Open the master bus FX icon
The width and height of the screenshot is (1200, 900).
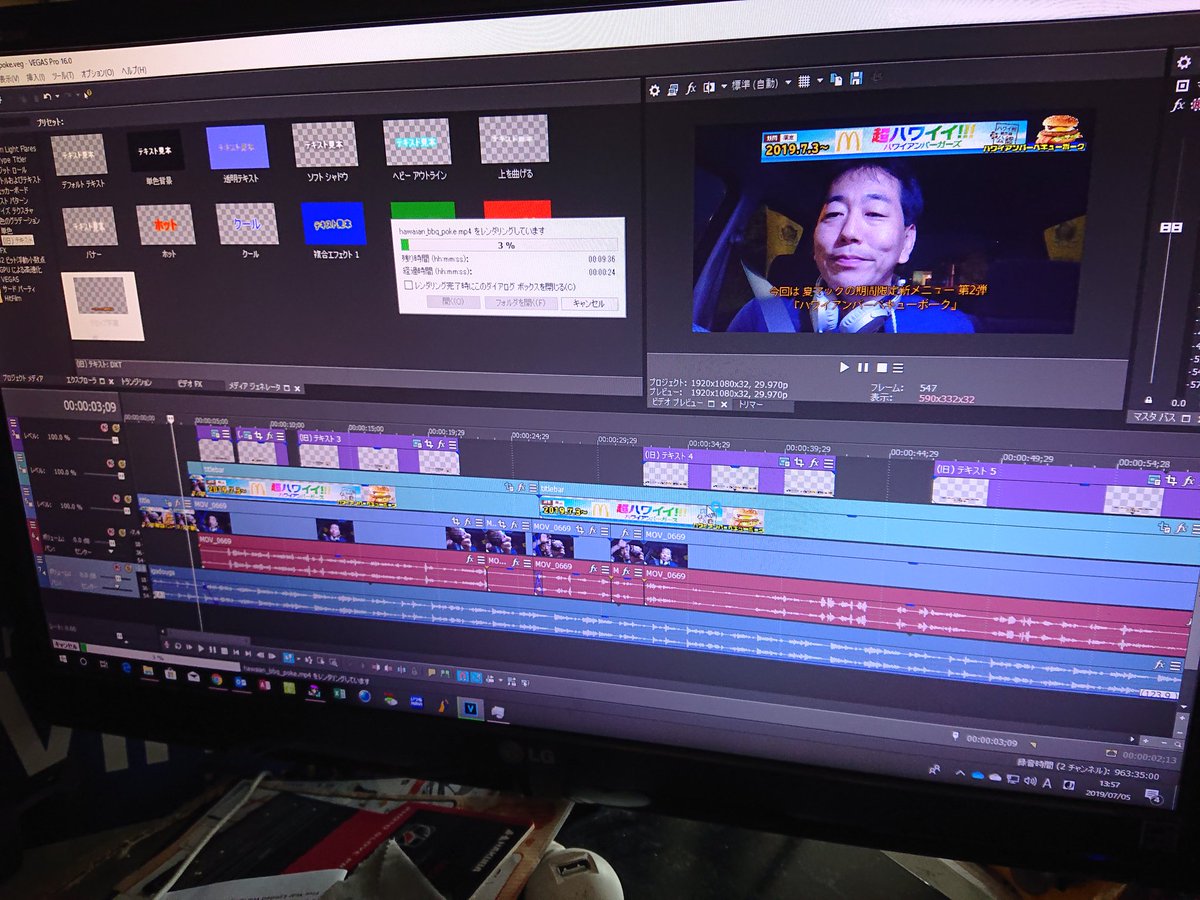[1178, 104]
